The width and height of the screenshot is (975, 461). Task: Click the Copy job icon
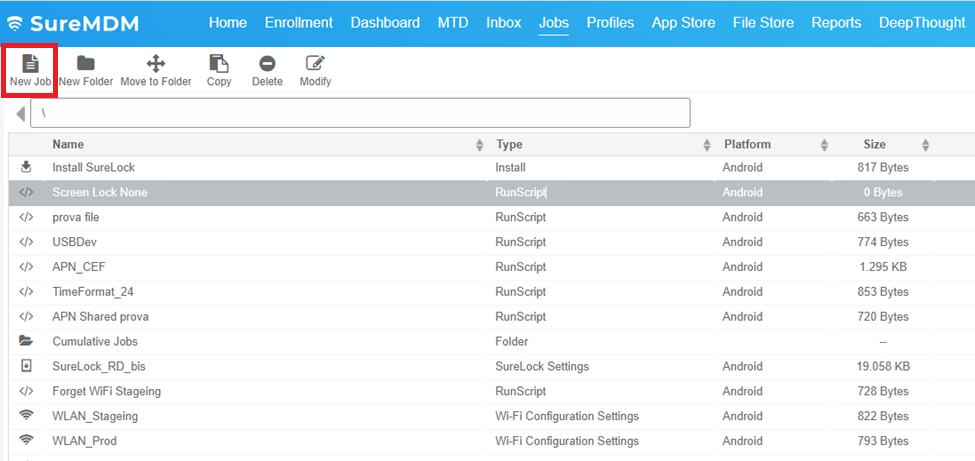(x=219, y=64)
